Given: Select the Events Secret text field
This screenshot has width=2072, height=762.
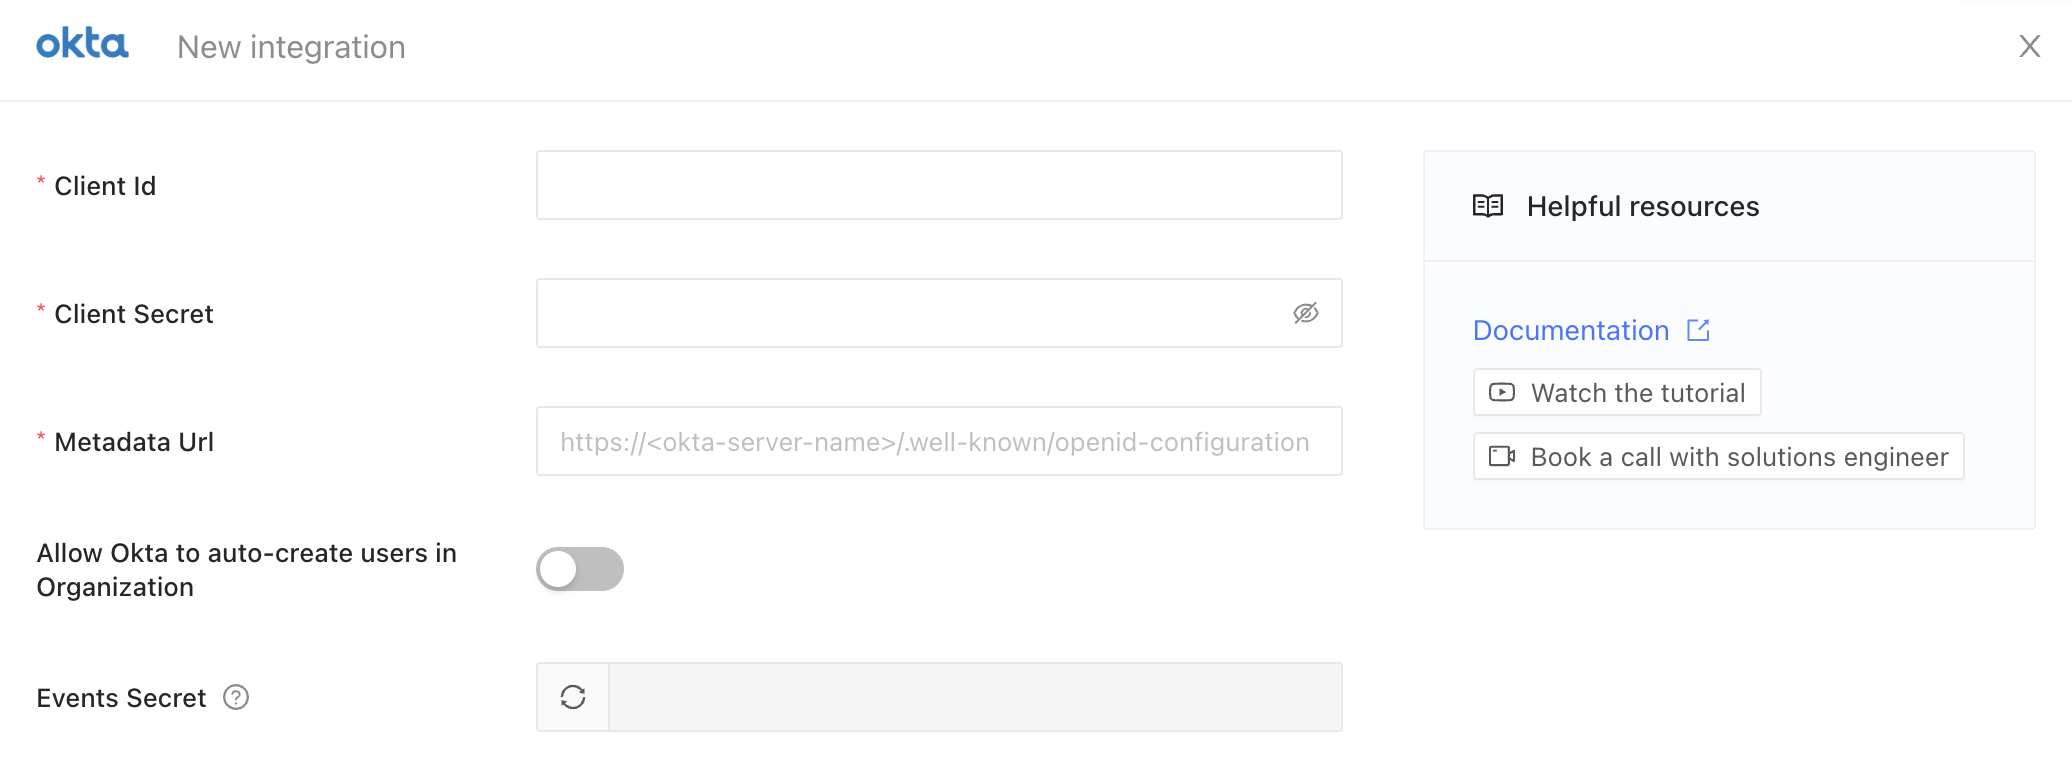Looking at the screenshot, I should 975,697.
